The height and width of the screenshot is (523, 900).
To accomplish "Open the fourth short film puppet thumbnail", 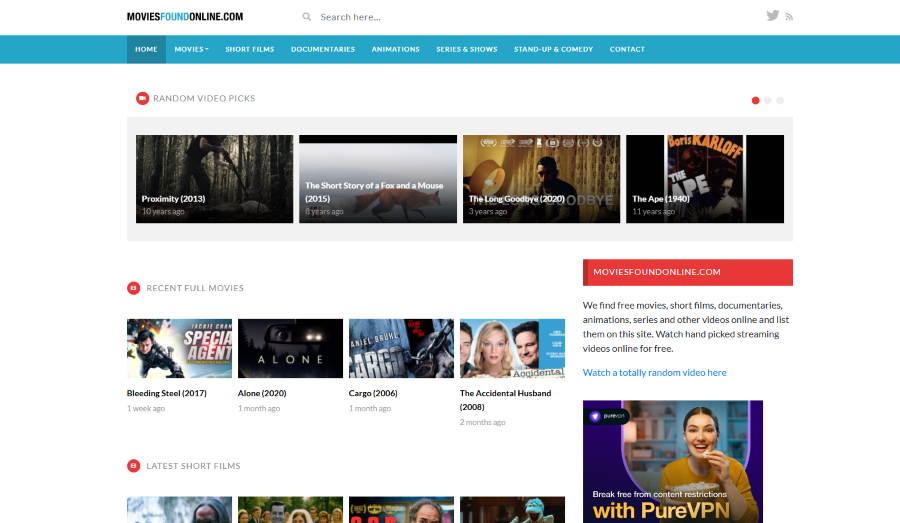I will 512,510.
